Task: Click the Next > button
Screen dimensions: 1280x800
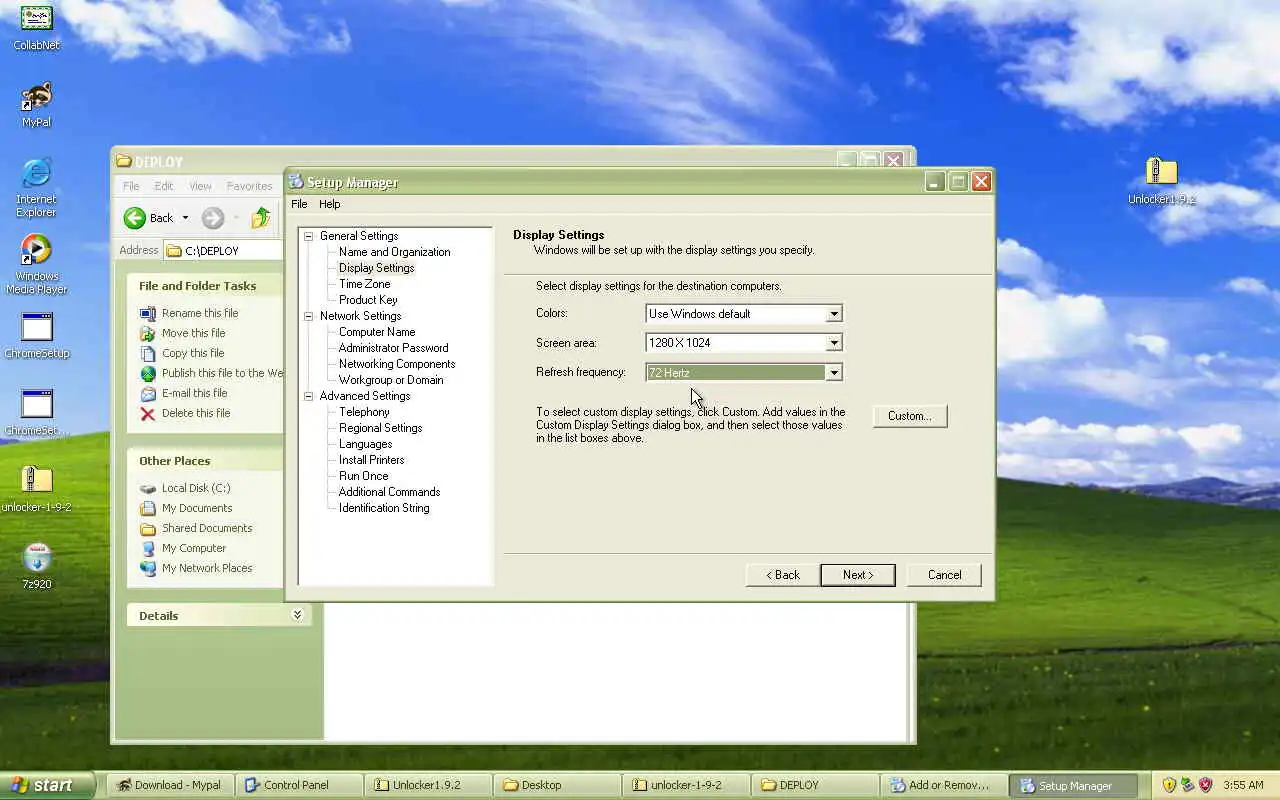Action: (858, 575)
